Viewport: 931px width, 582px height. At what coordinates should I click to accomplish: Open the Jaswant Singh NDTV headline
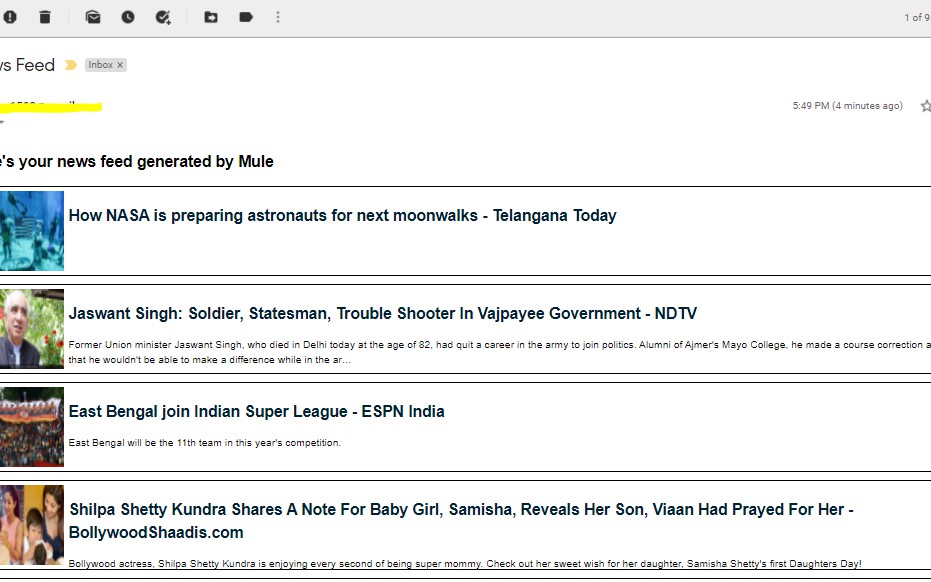[x=382, y=314]
